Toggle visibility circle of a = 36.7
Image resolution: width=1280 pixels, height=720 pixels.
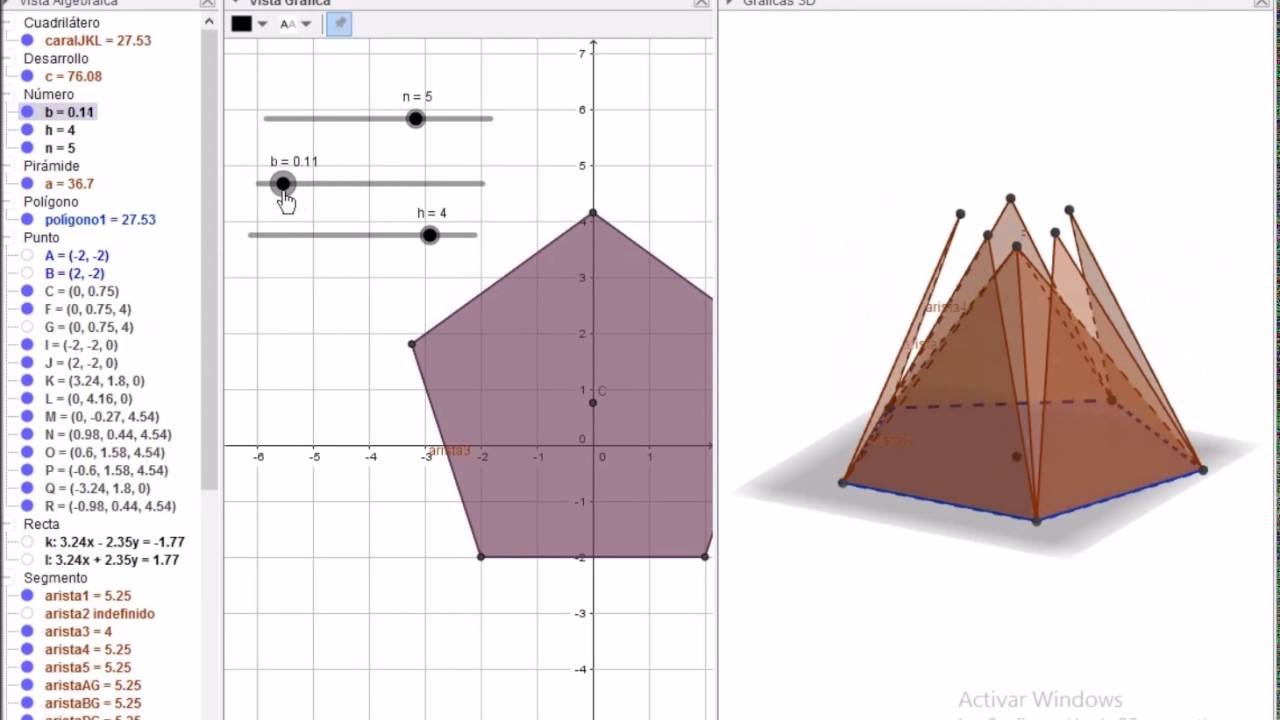point(28,184)
